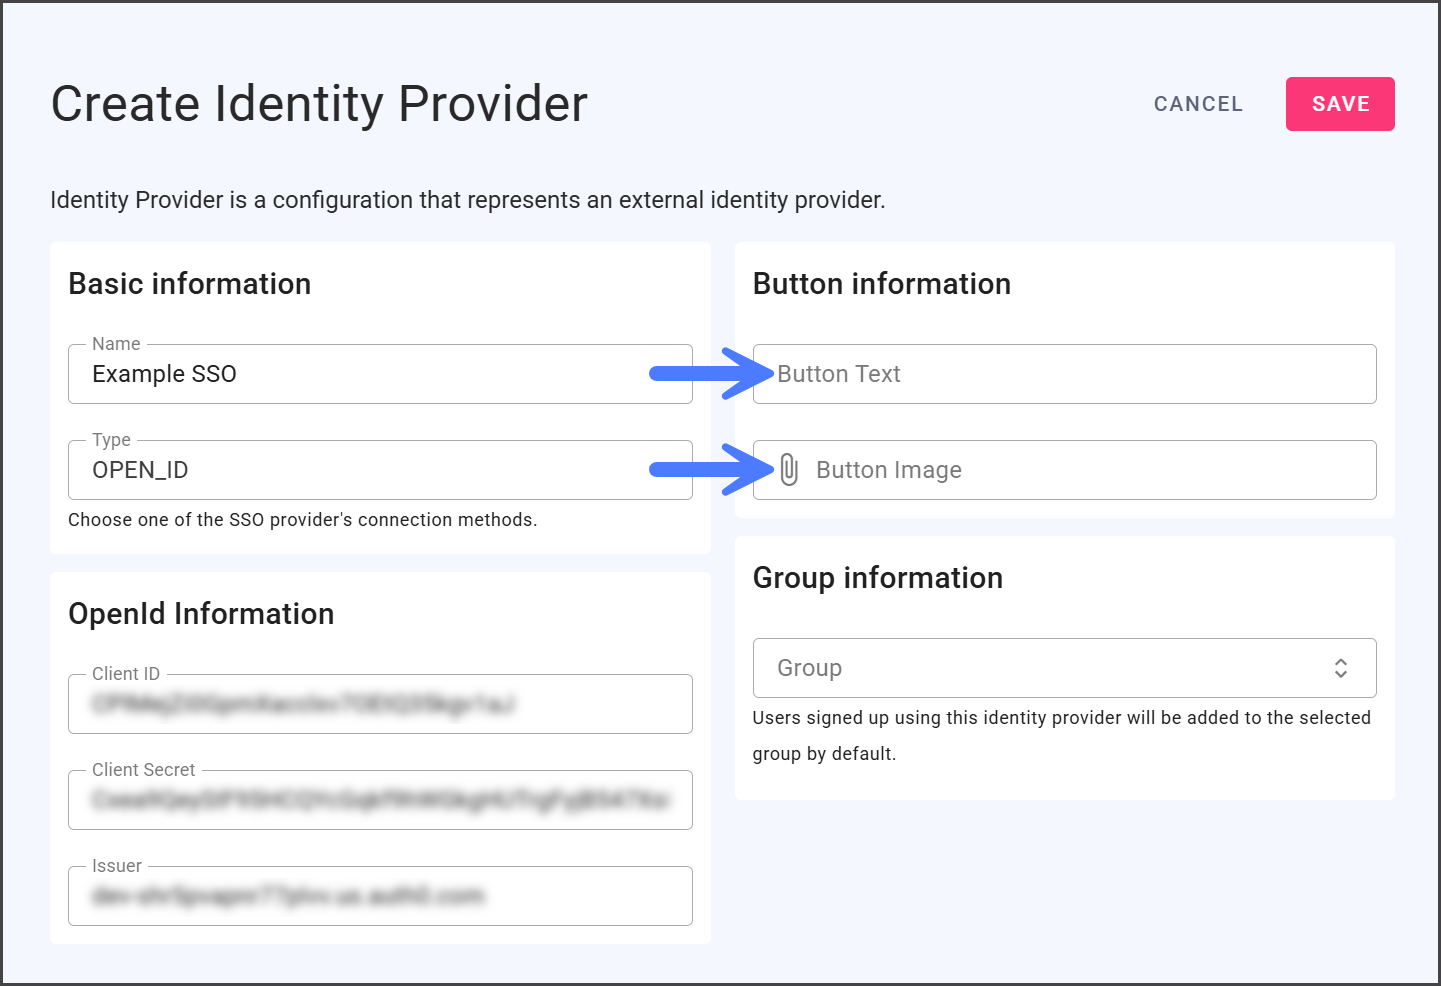Click the Issuer input field

tap(380, 896)
